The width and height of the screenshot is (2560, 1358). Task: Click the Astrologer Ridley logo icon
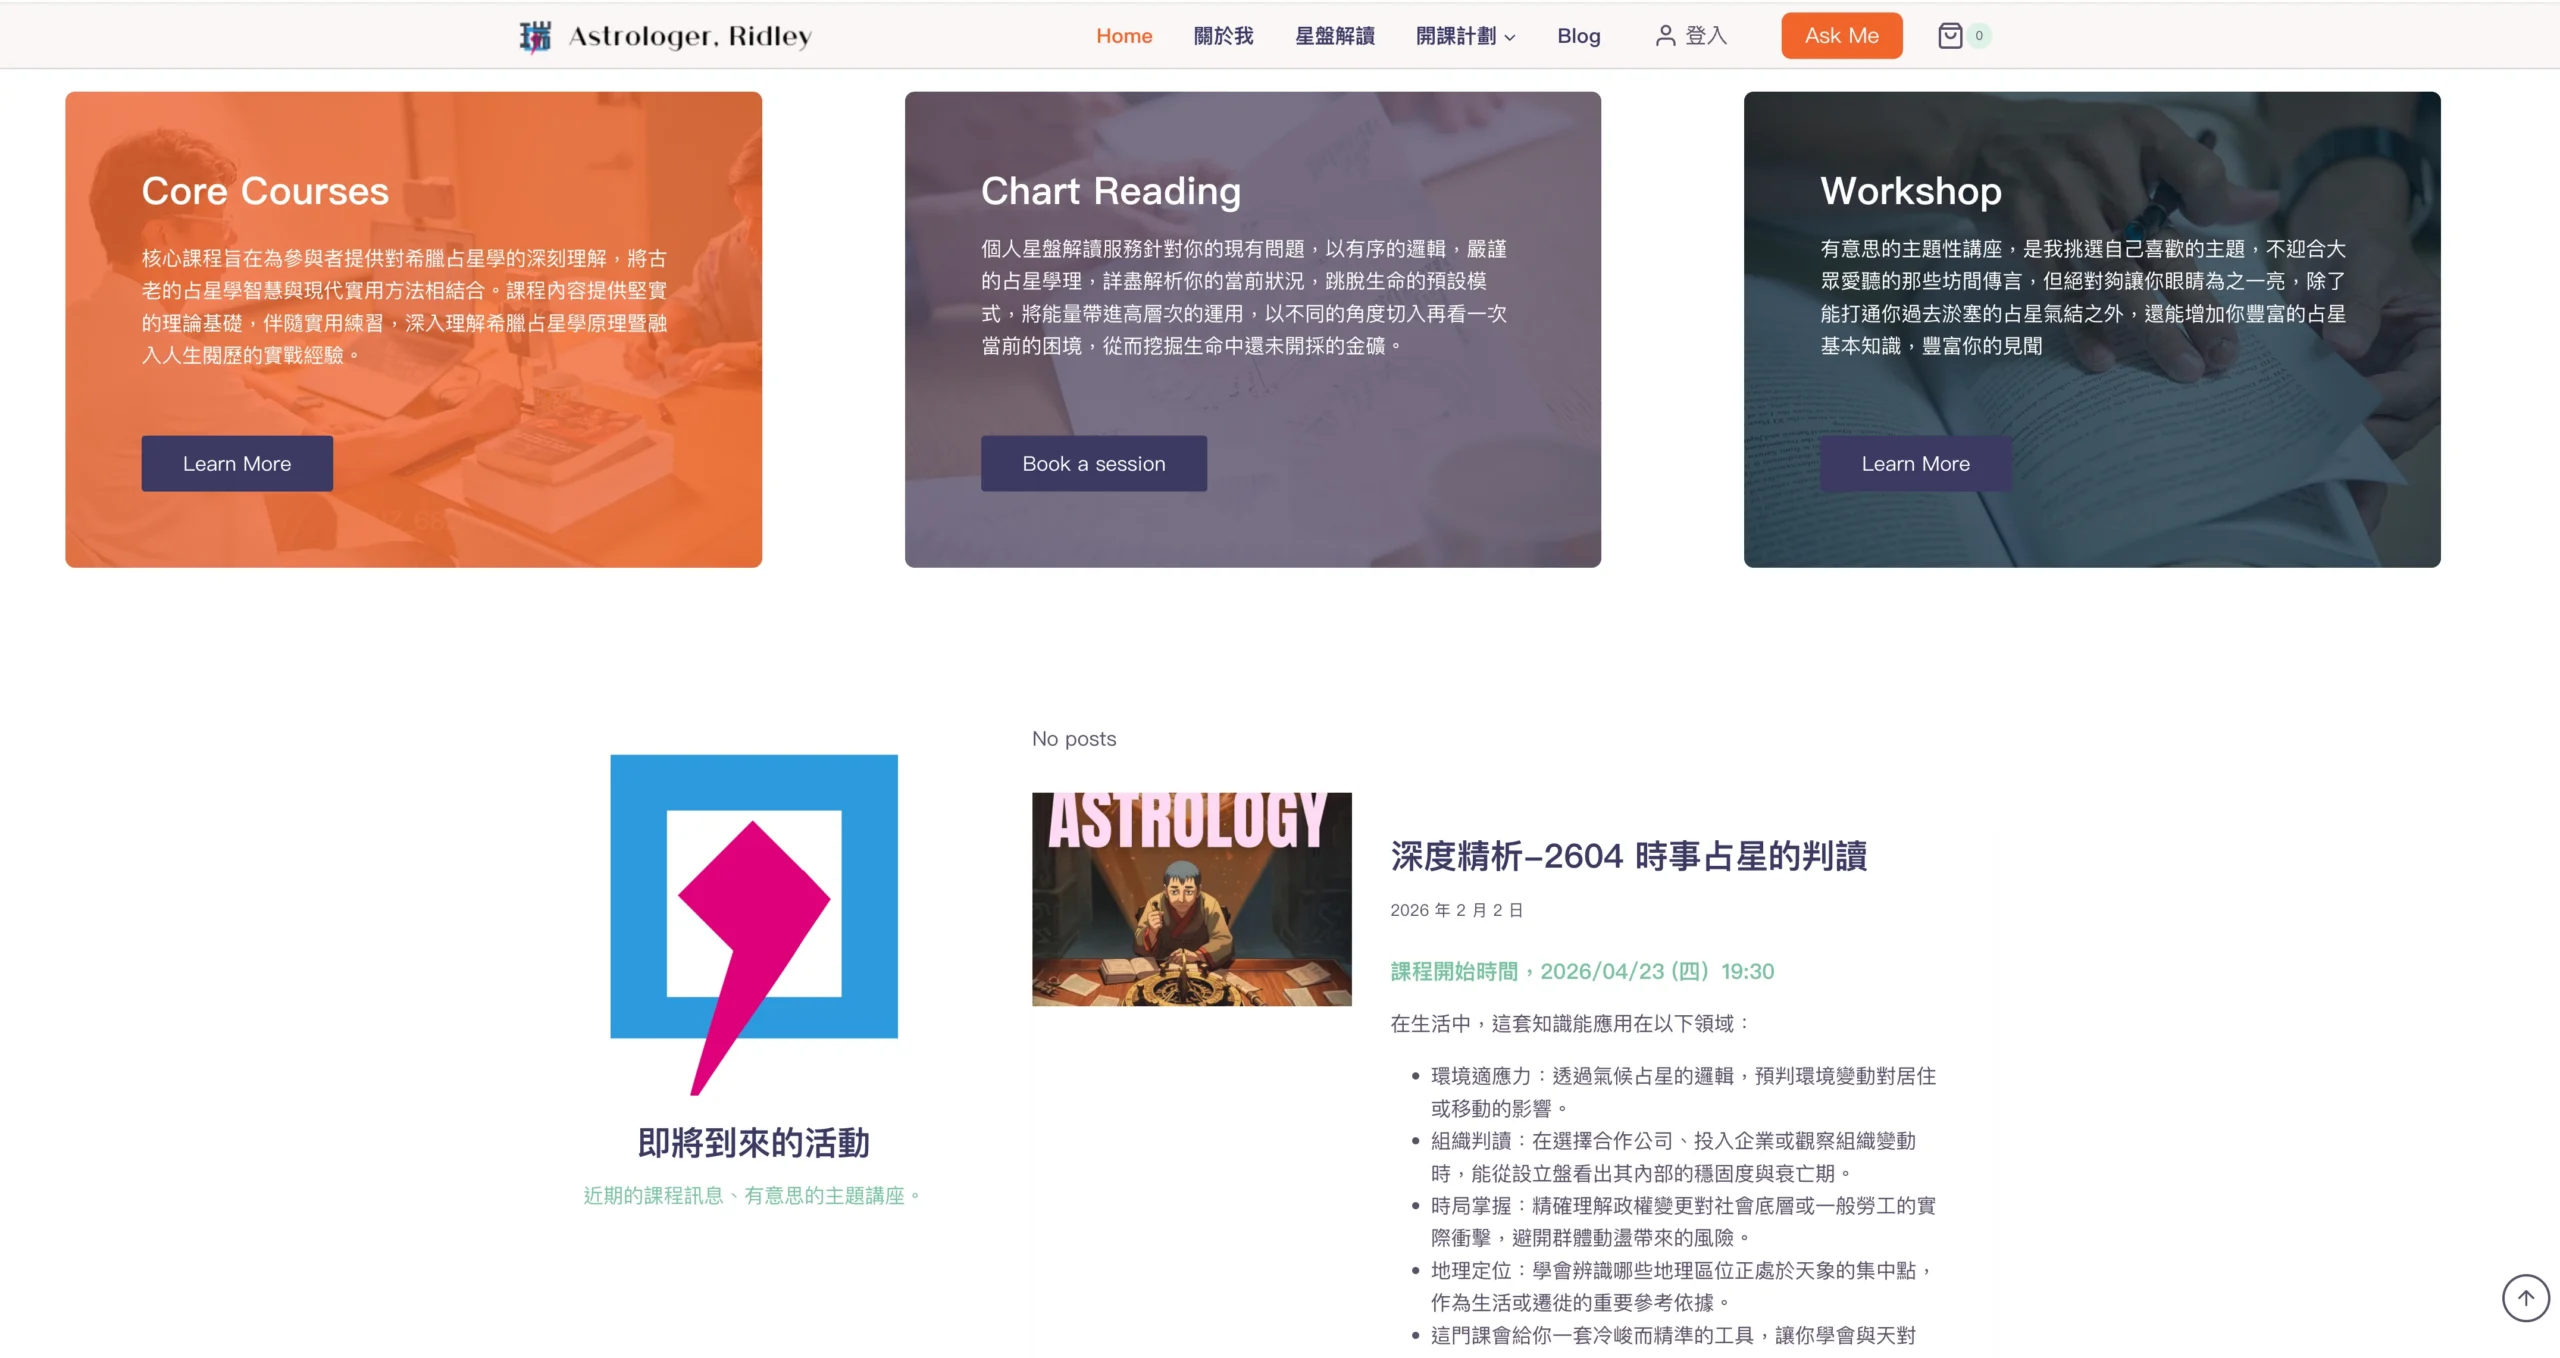point(535,36)
